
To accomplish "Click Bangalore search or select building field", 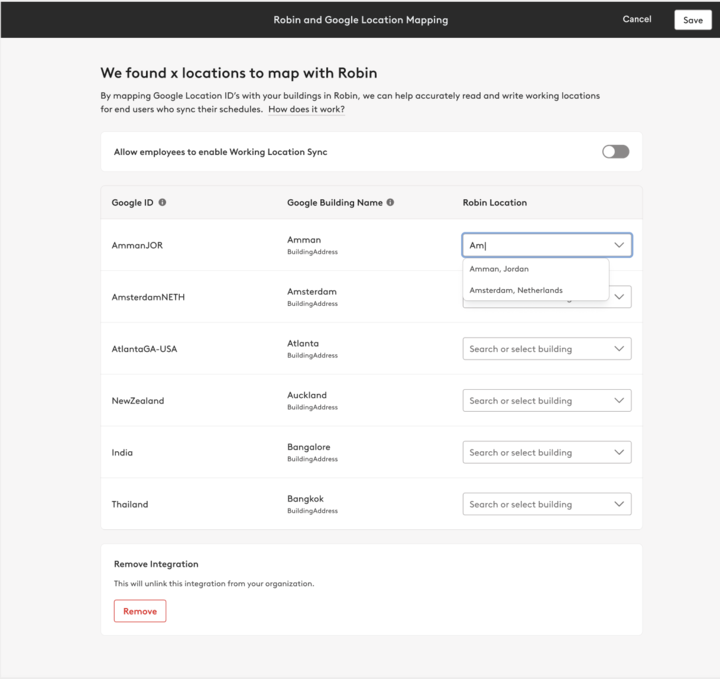I will 535,453.
